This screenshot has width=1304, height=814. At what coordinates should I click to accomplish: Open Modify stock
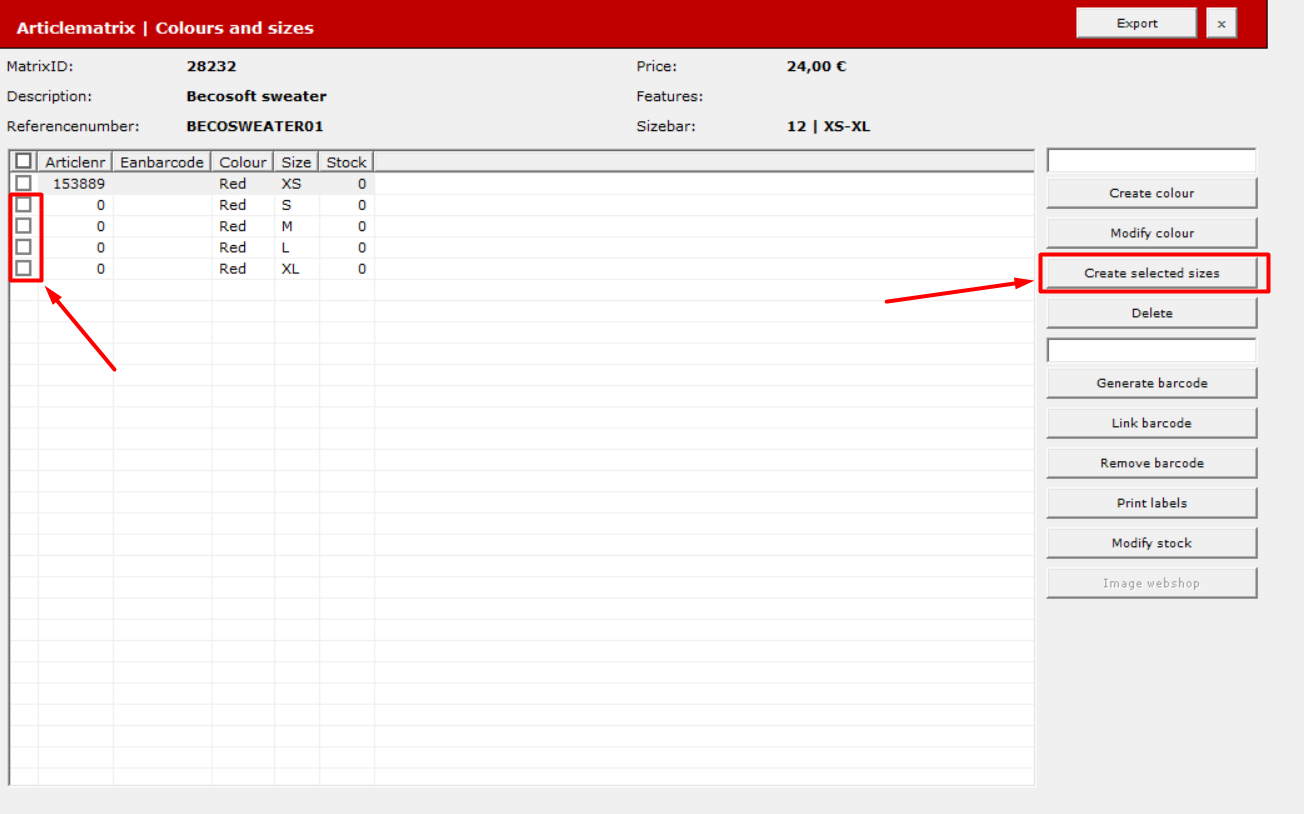tap(1152, 543)
